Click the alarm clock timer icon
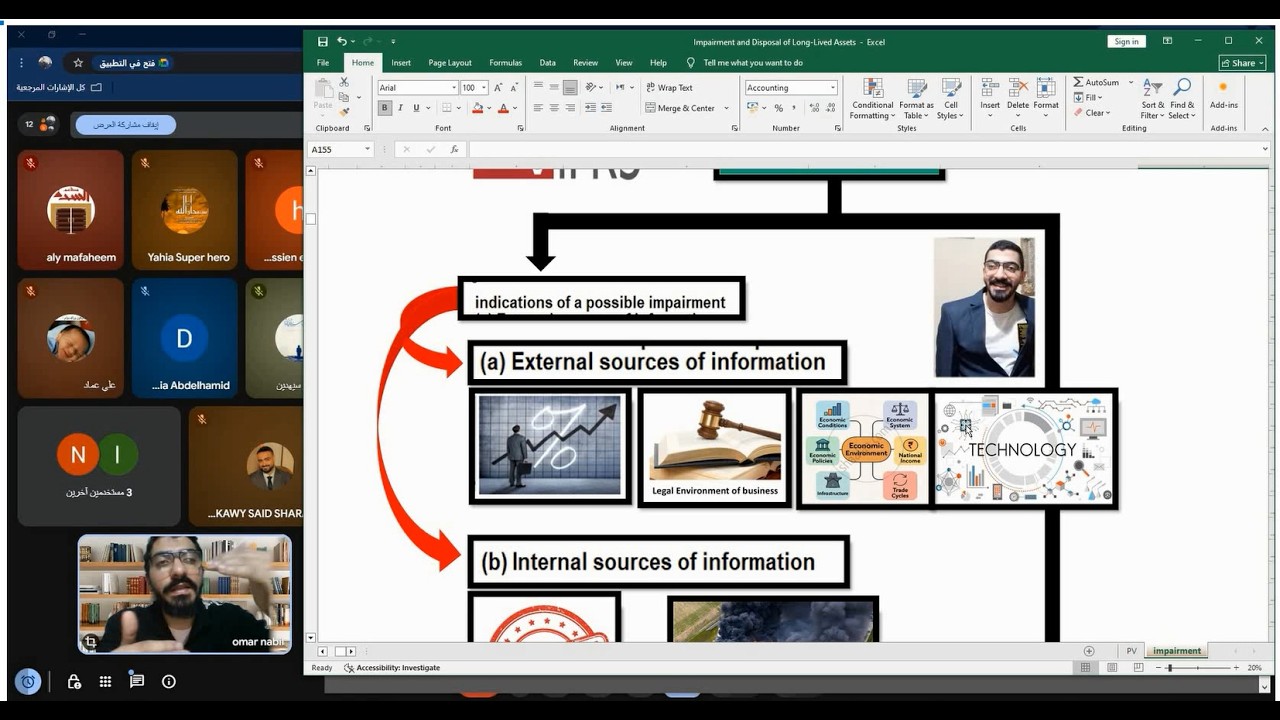The image size is (1280, 720). point(28,681)
